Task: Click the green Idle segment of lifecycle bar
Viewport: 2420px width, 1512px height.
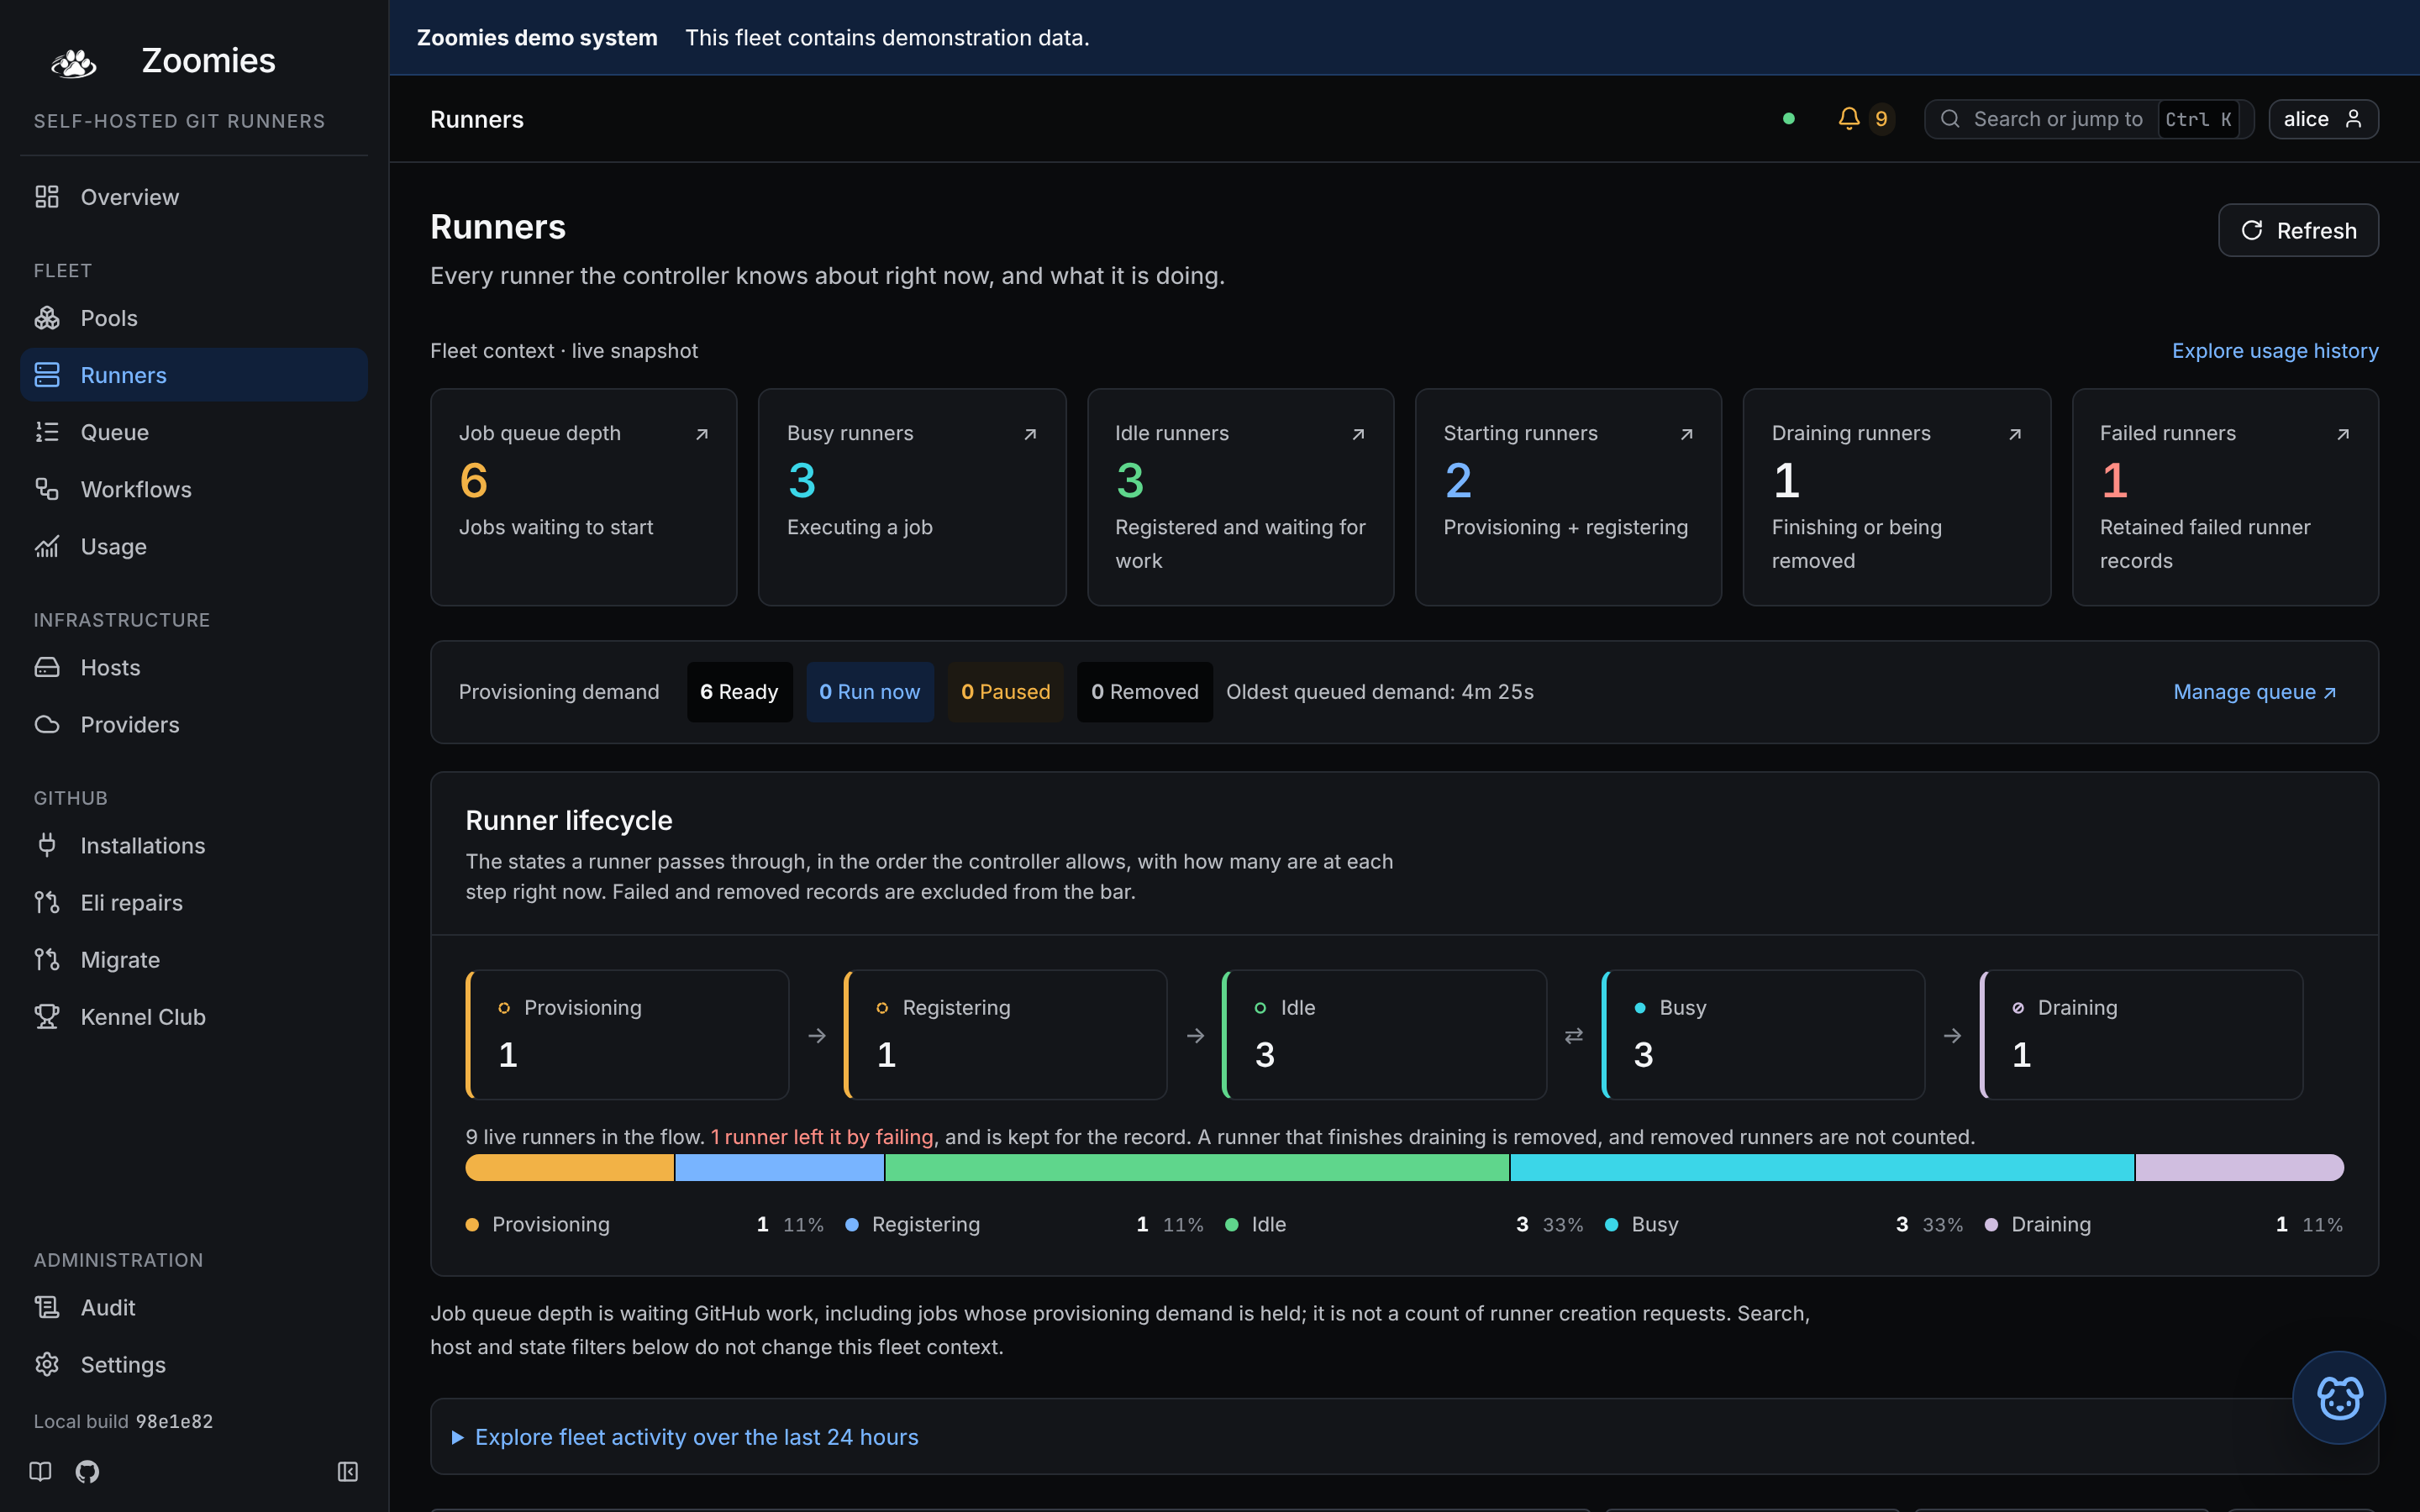Action: click(x=1197, y=1167)
